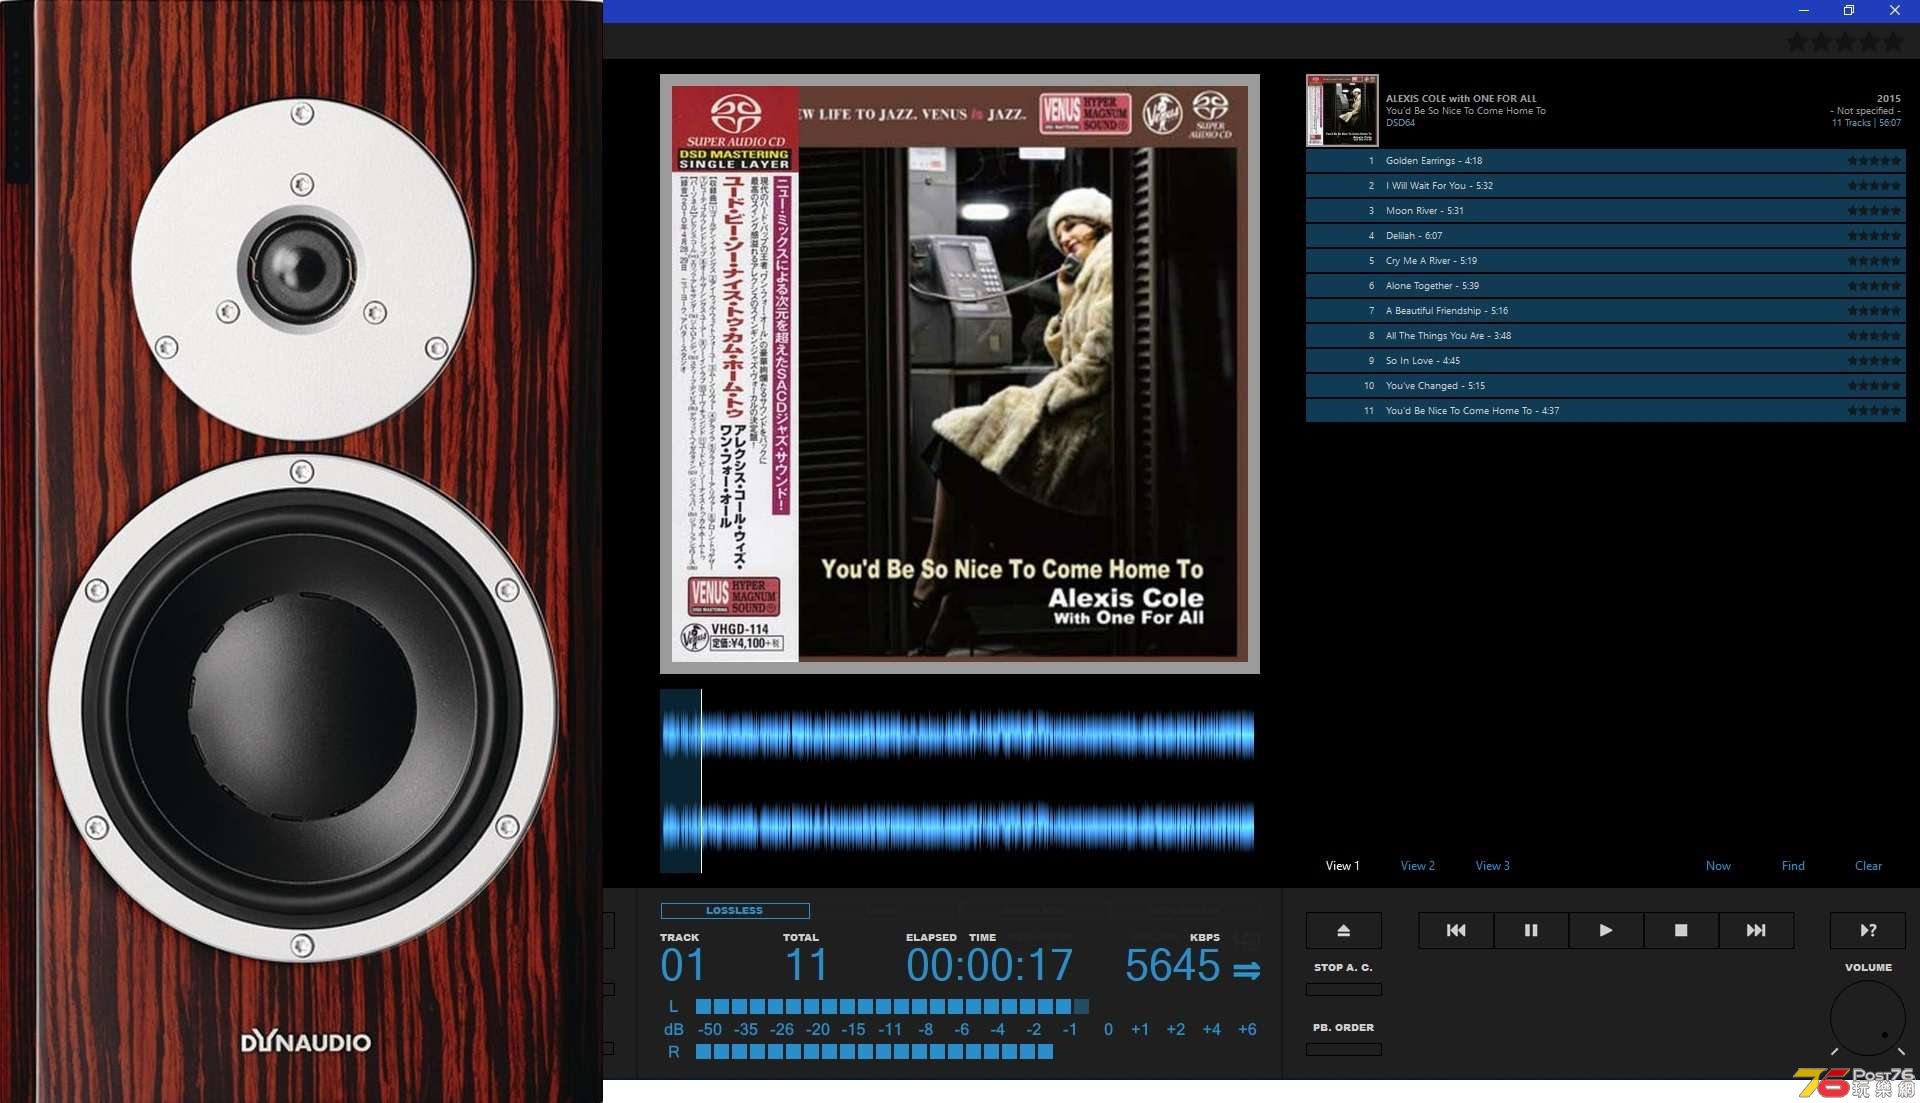Screen dimensions: 1920x1103
Task: Pause the current playback
Action: pyautogui.click(x=1531, y=930)
